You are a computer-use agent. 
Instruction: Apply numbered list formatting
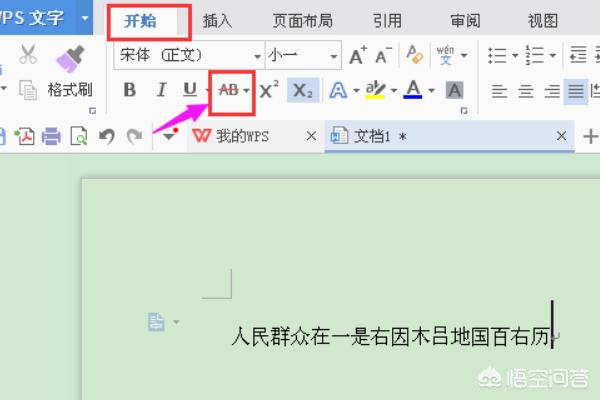pos(535,55)
